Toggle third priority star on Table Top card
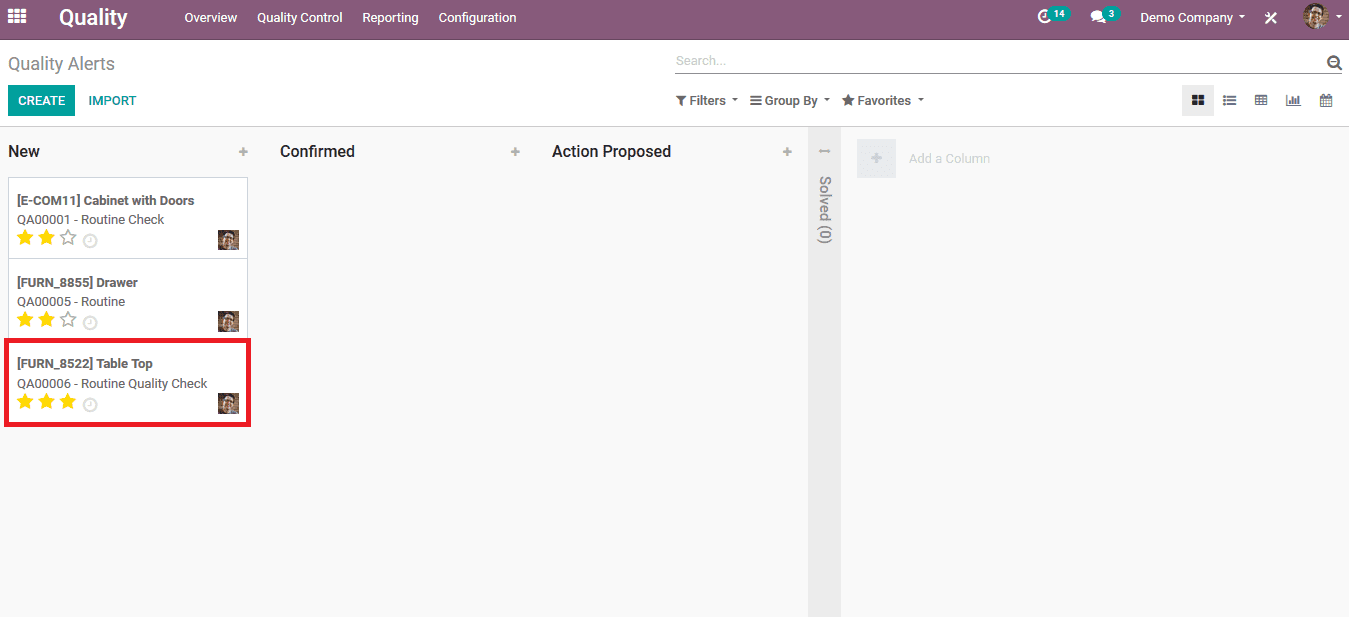The width and height of the screenshot is (1349, 617). (x=67, y=402)
